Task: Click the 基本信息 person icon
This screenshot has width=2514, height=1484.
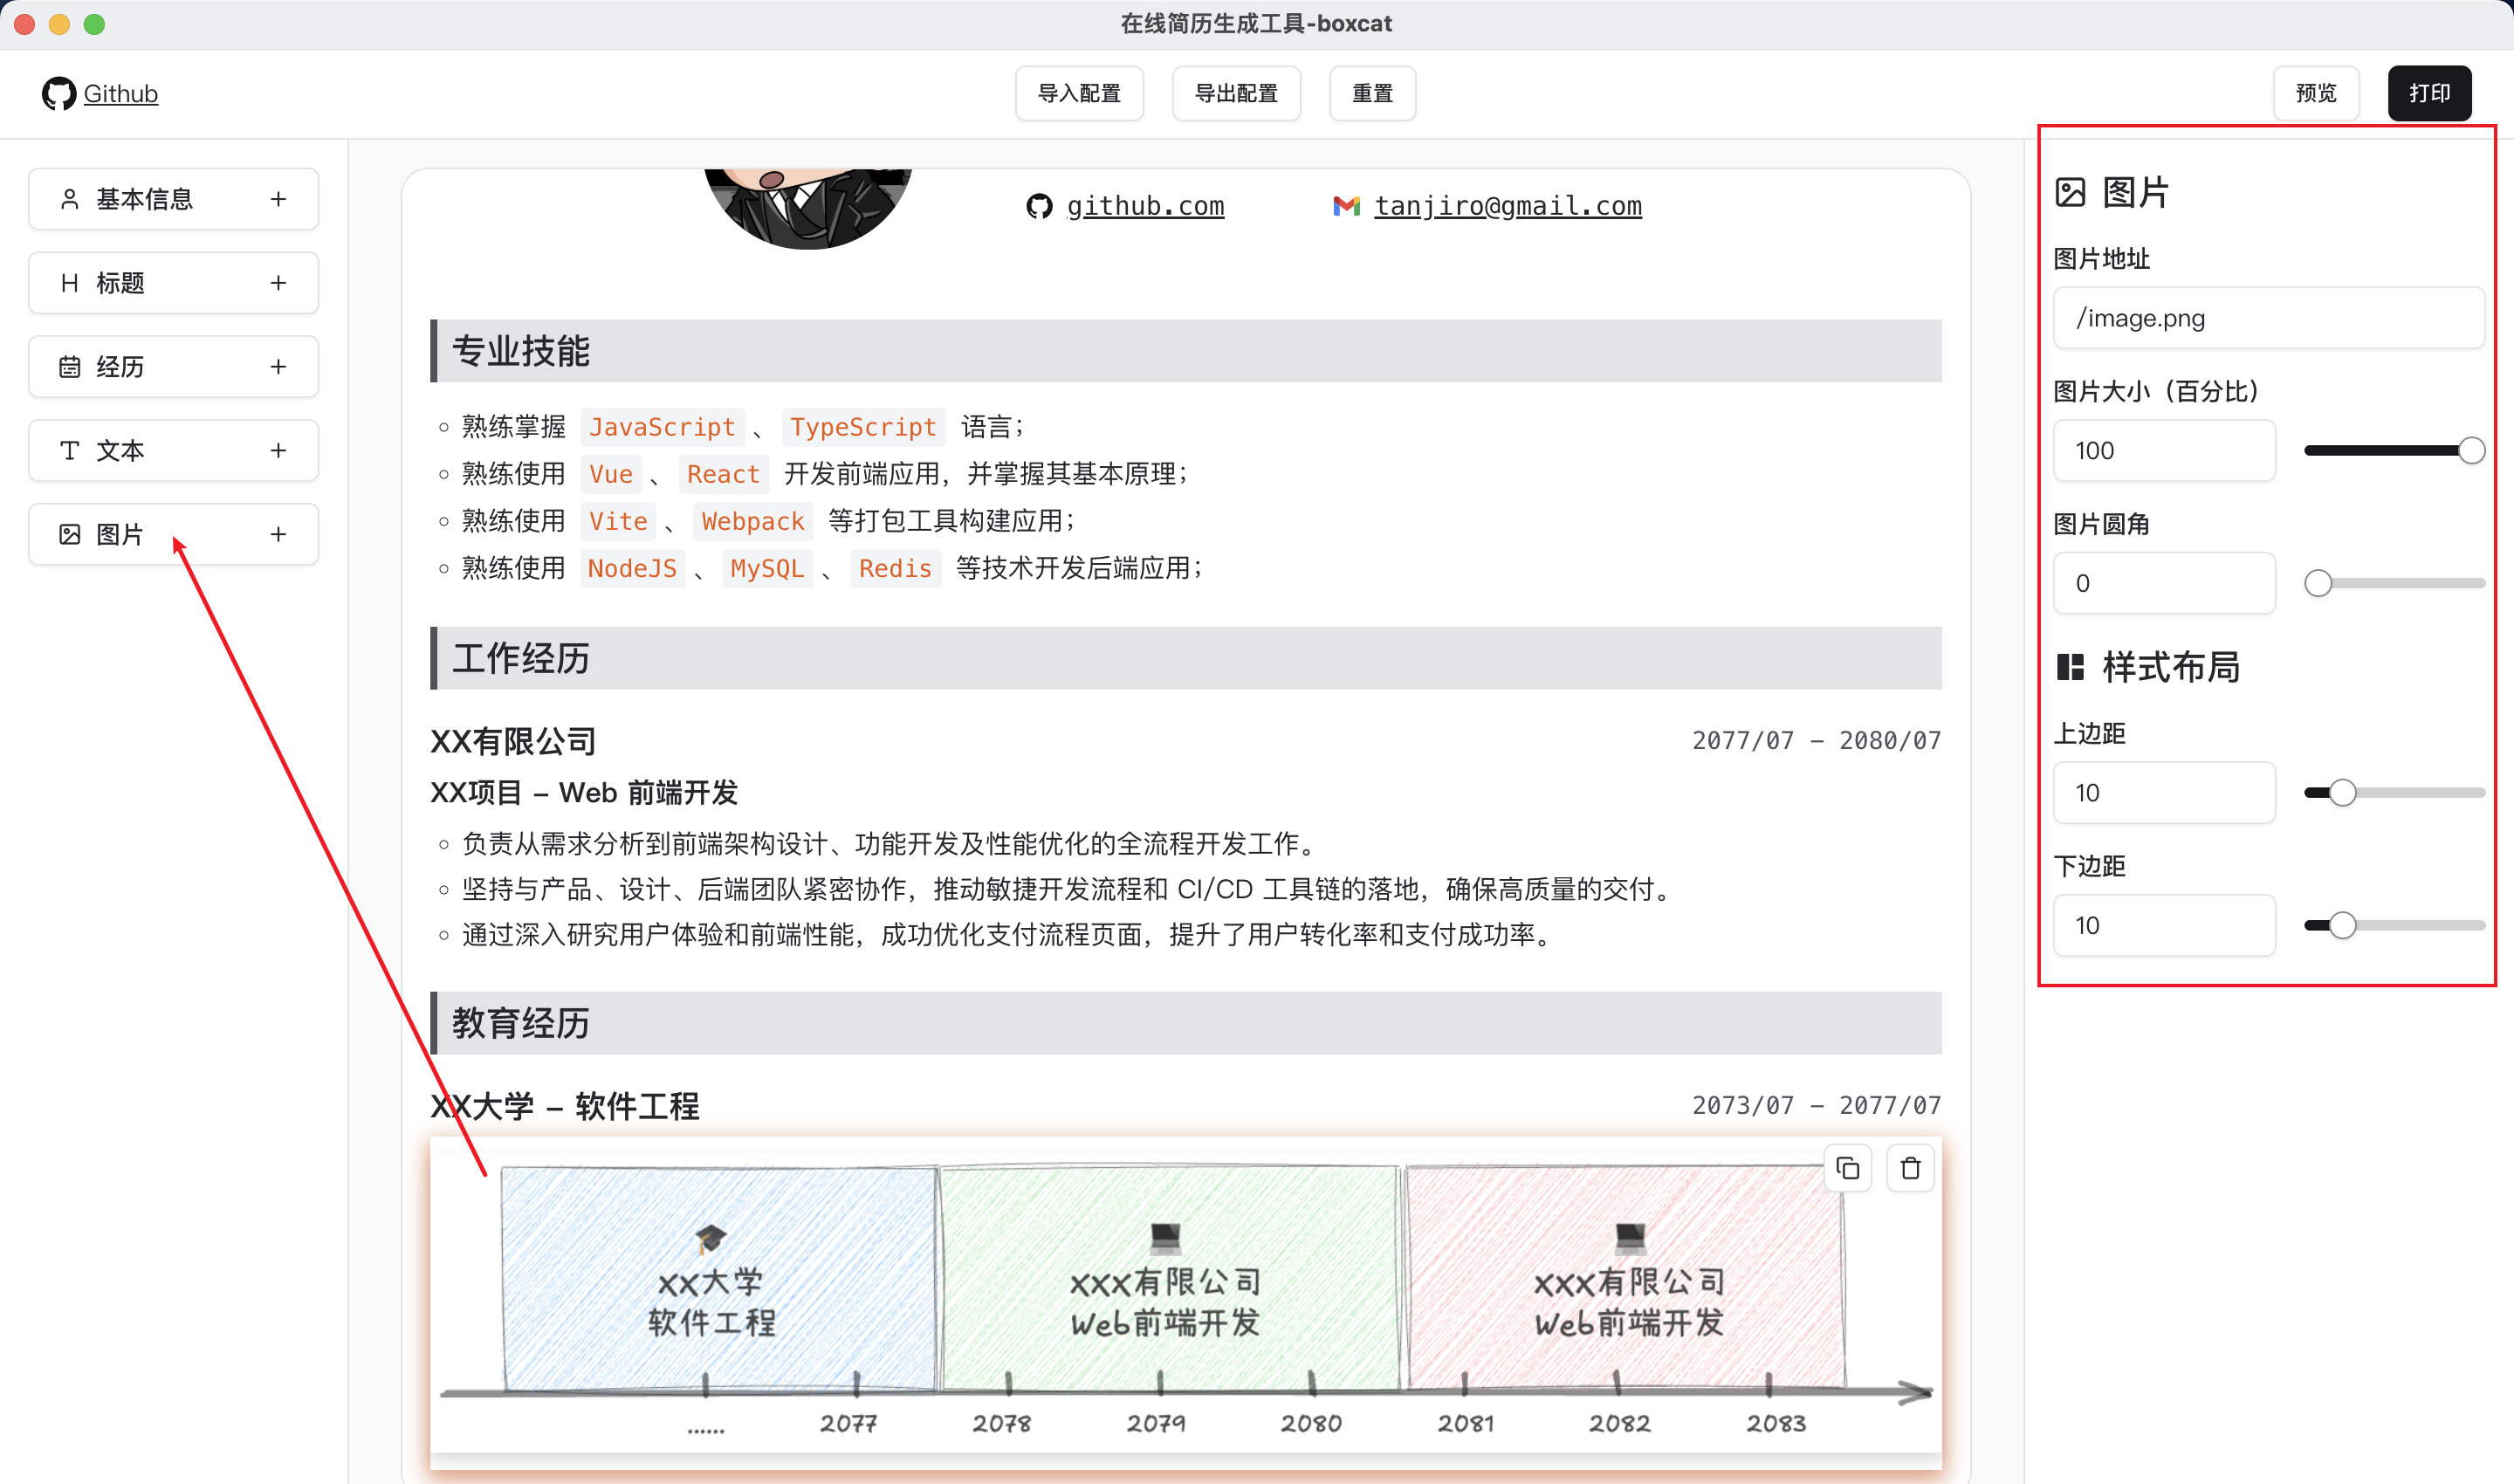Action: 69,199
